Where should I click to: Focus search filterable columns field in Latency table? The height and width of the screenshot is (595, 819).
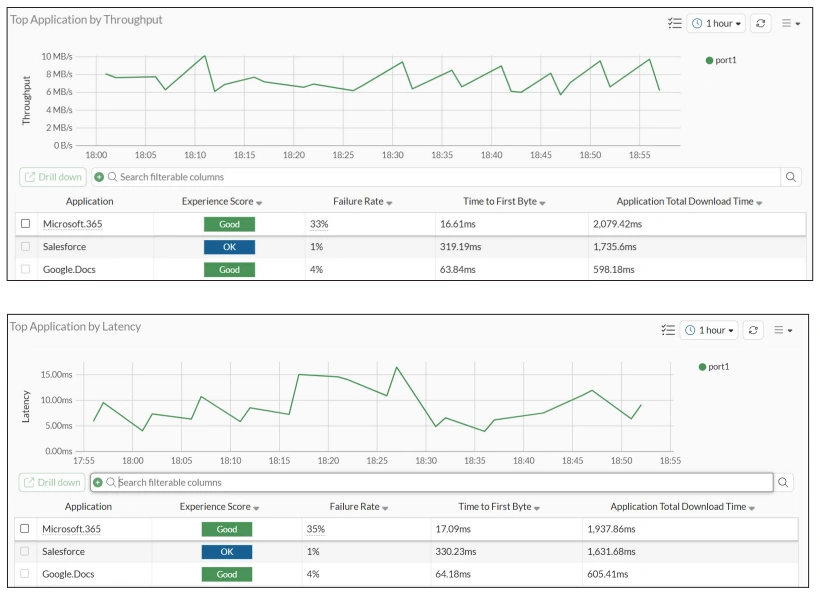point(440,482)
